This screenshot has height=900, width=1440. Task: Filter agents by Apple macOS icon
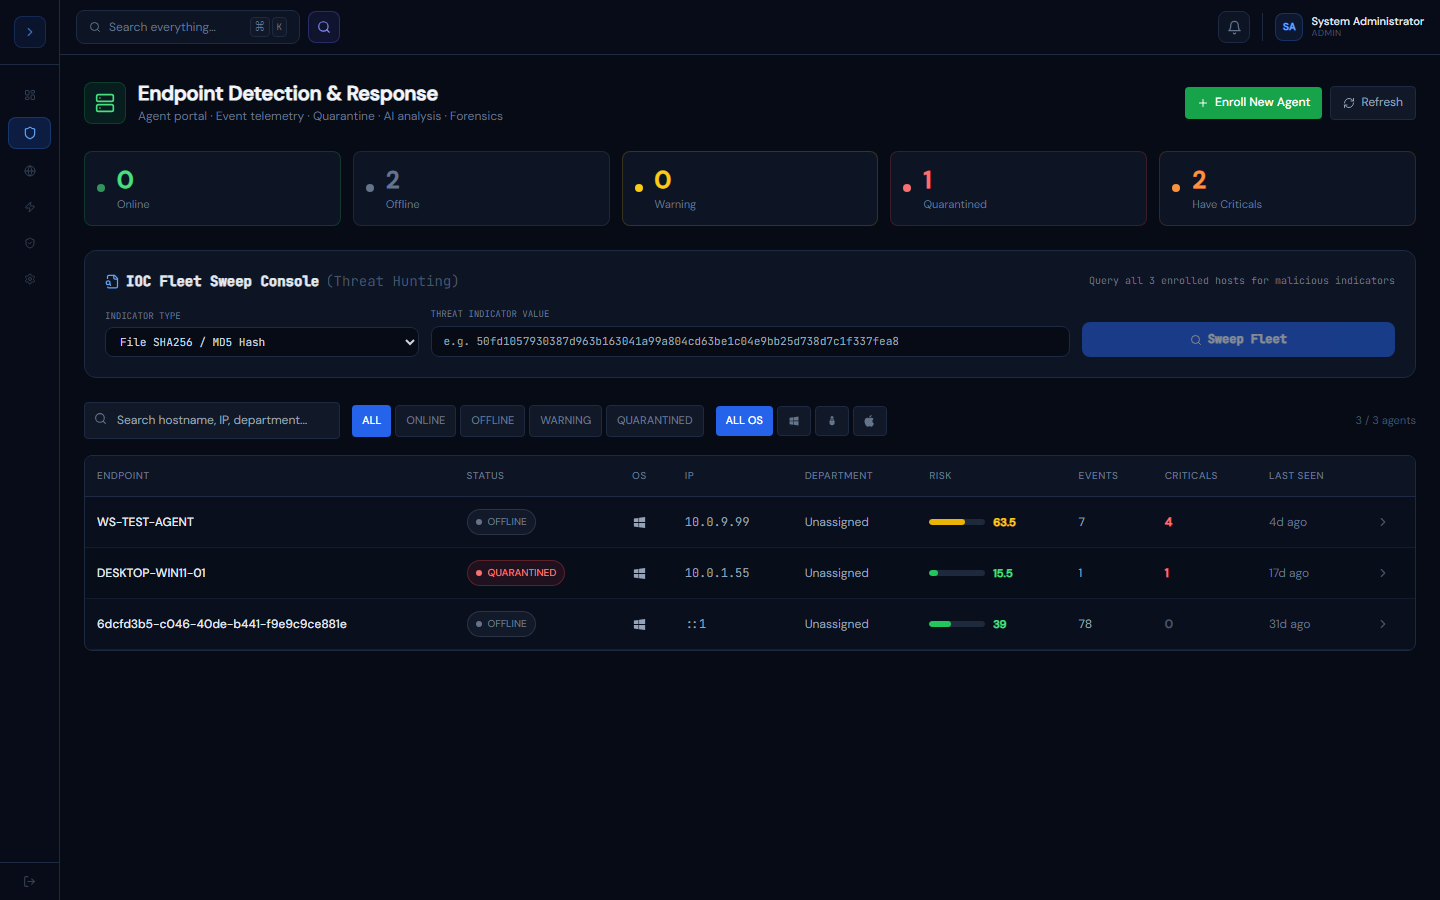870,421
